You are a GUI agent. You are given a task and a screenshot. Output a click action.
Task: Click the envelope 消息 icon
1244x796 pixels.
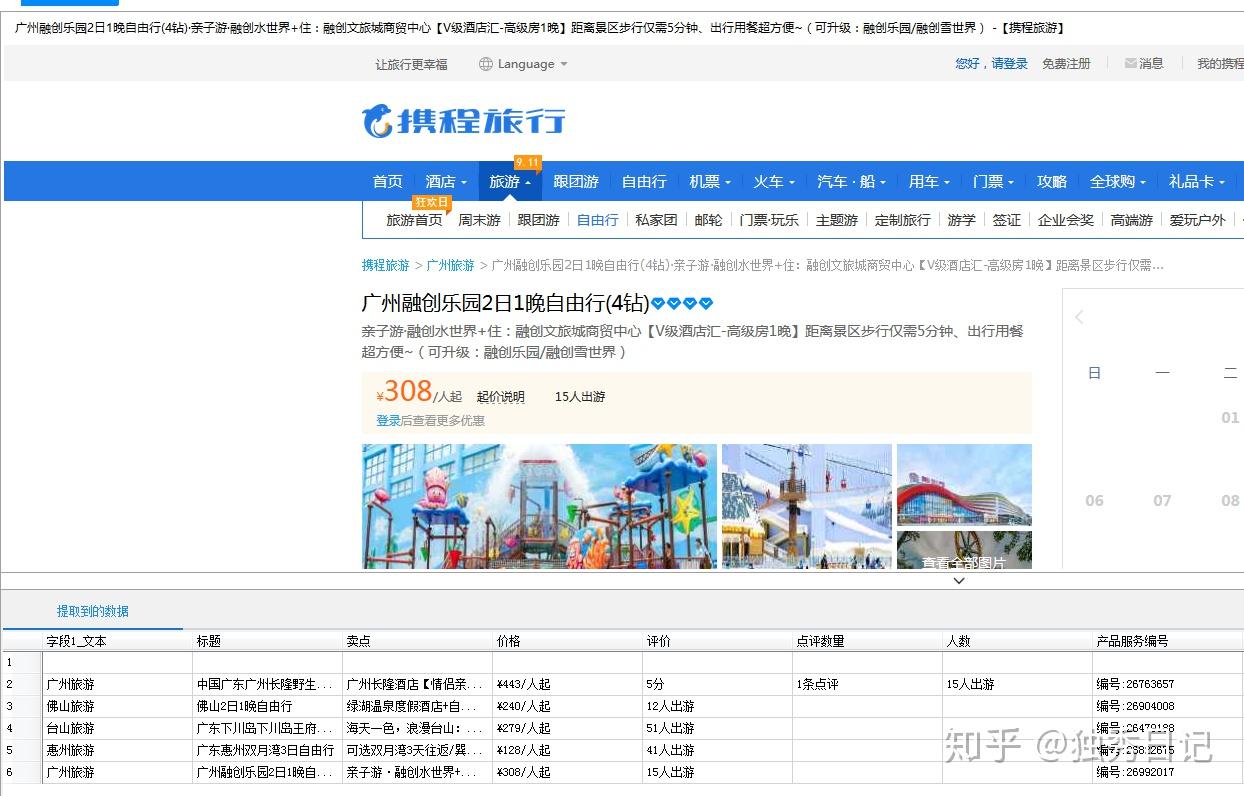[x=1130, y=63]
